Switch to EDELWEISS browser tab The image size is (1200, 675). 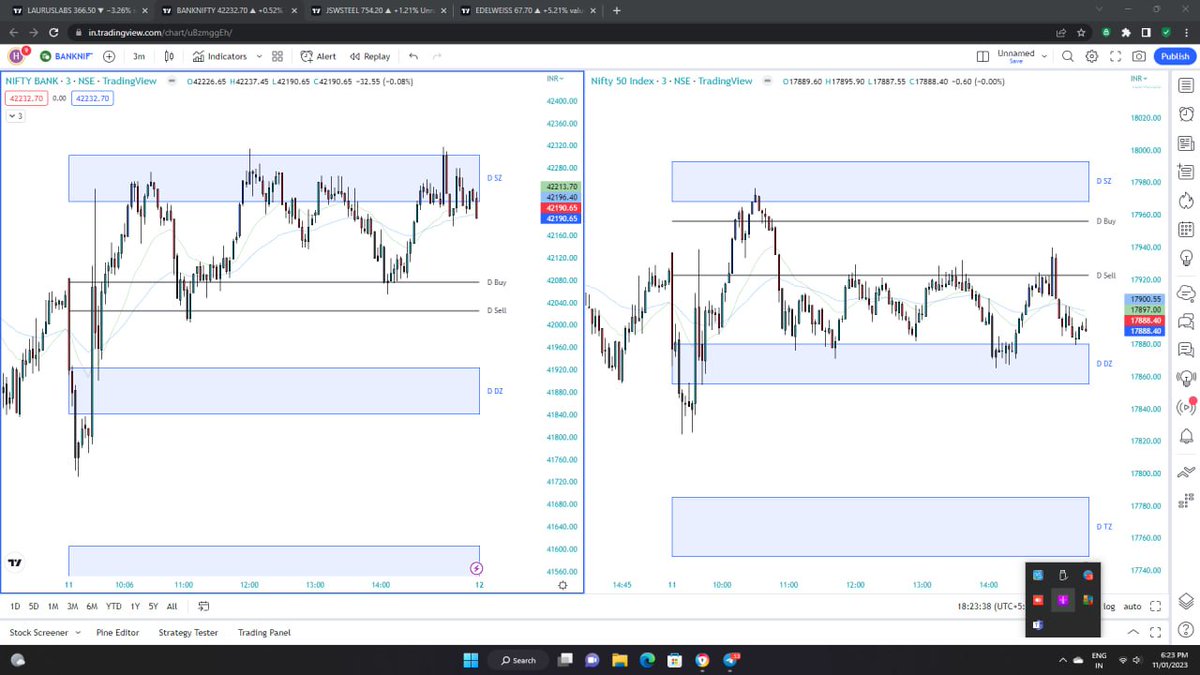527,10
